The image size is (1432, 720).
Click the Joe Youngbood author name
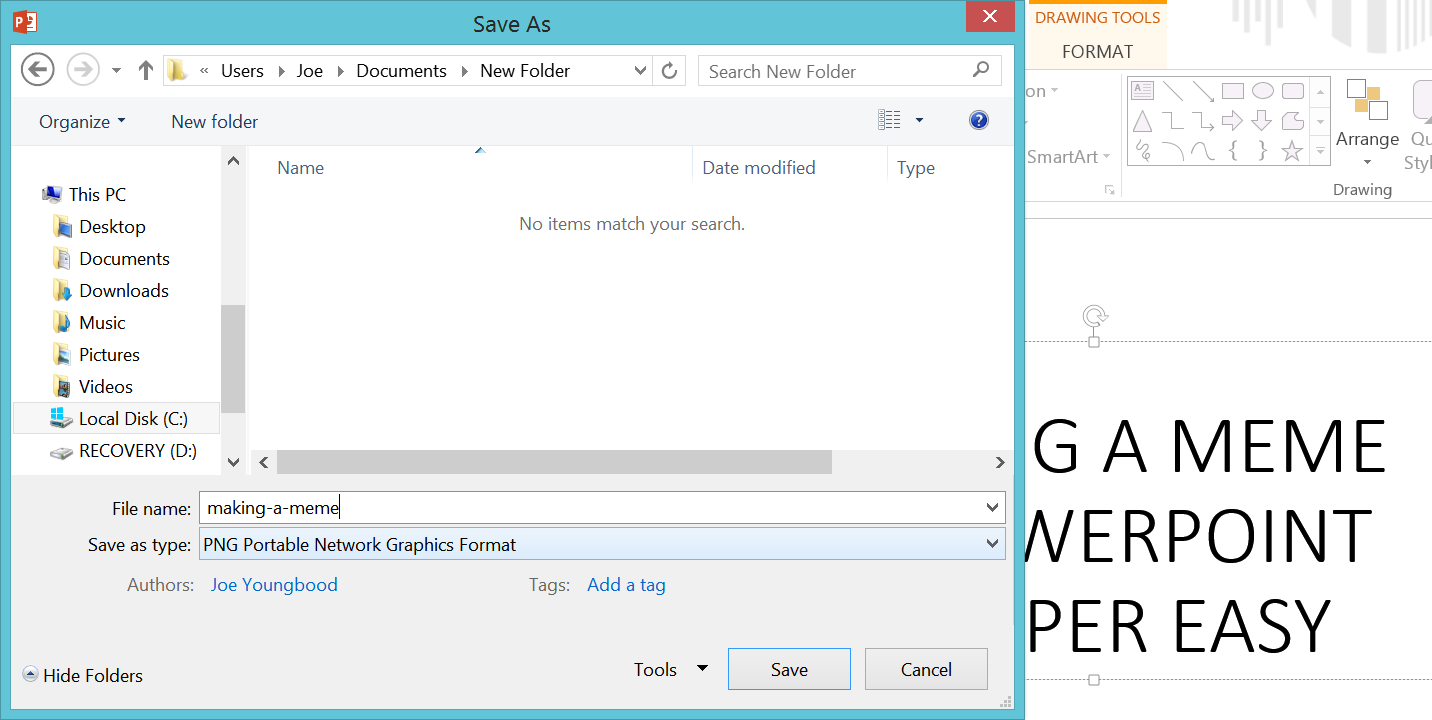tap(274, 585)
